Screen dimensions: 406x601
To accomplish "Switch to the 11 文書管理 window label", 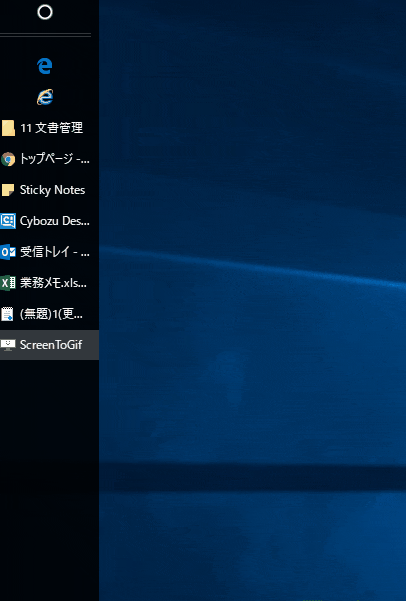I will [x=51, y=128].
